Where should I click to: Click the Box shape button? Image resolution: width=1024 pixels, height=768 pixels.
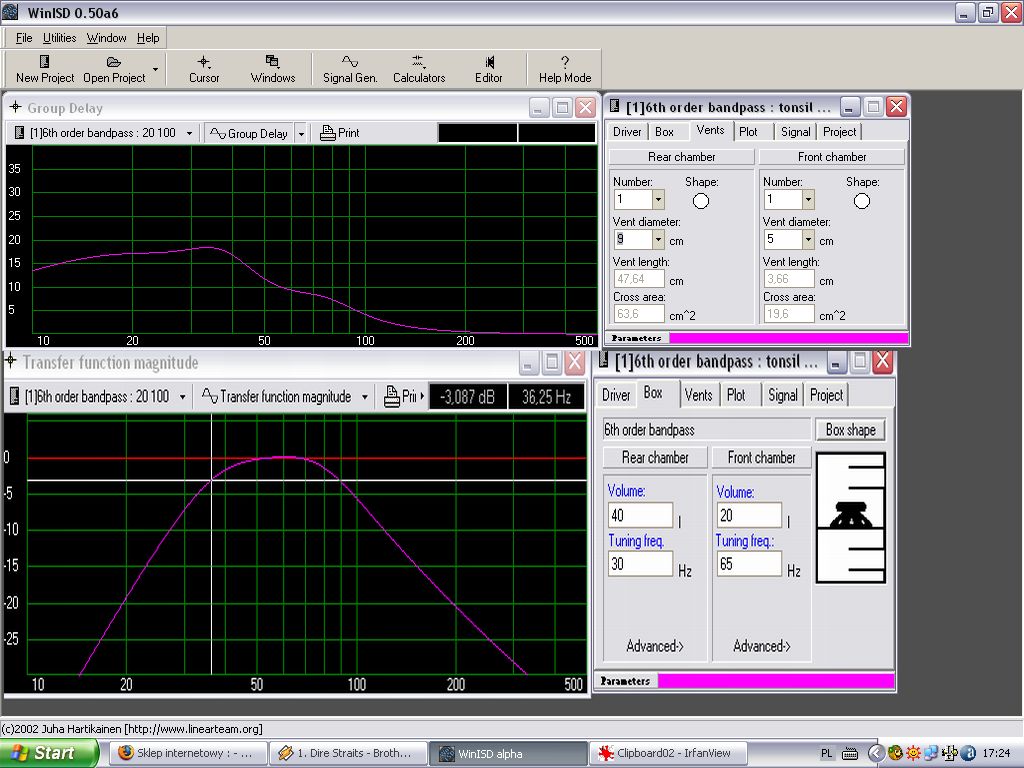point(850,430)
